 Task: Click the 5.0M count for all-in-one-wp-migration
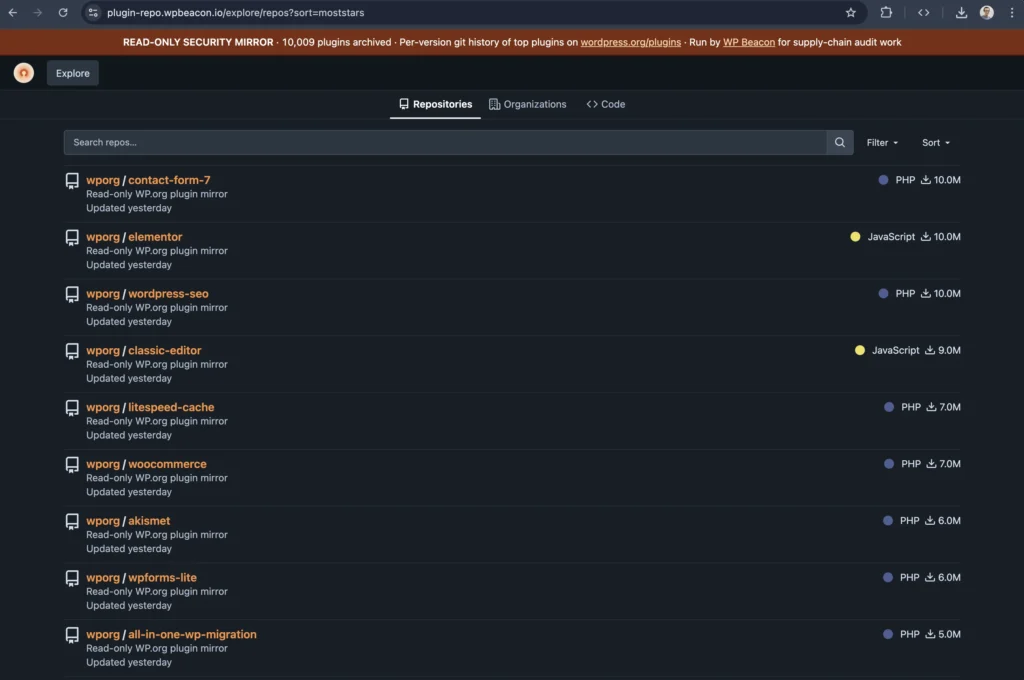(949, 634)
